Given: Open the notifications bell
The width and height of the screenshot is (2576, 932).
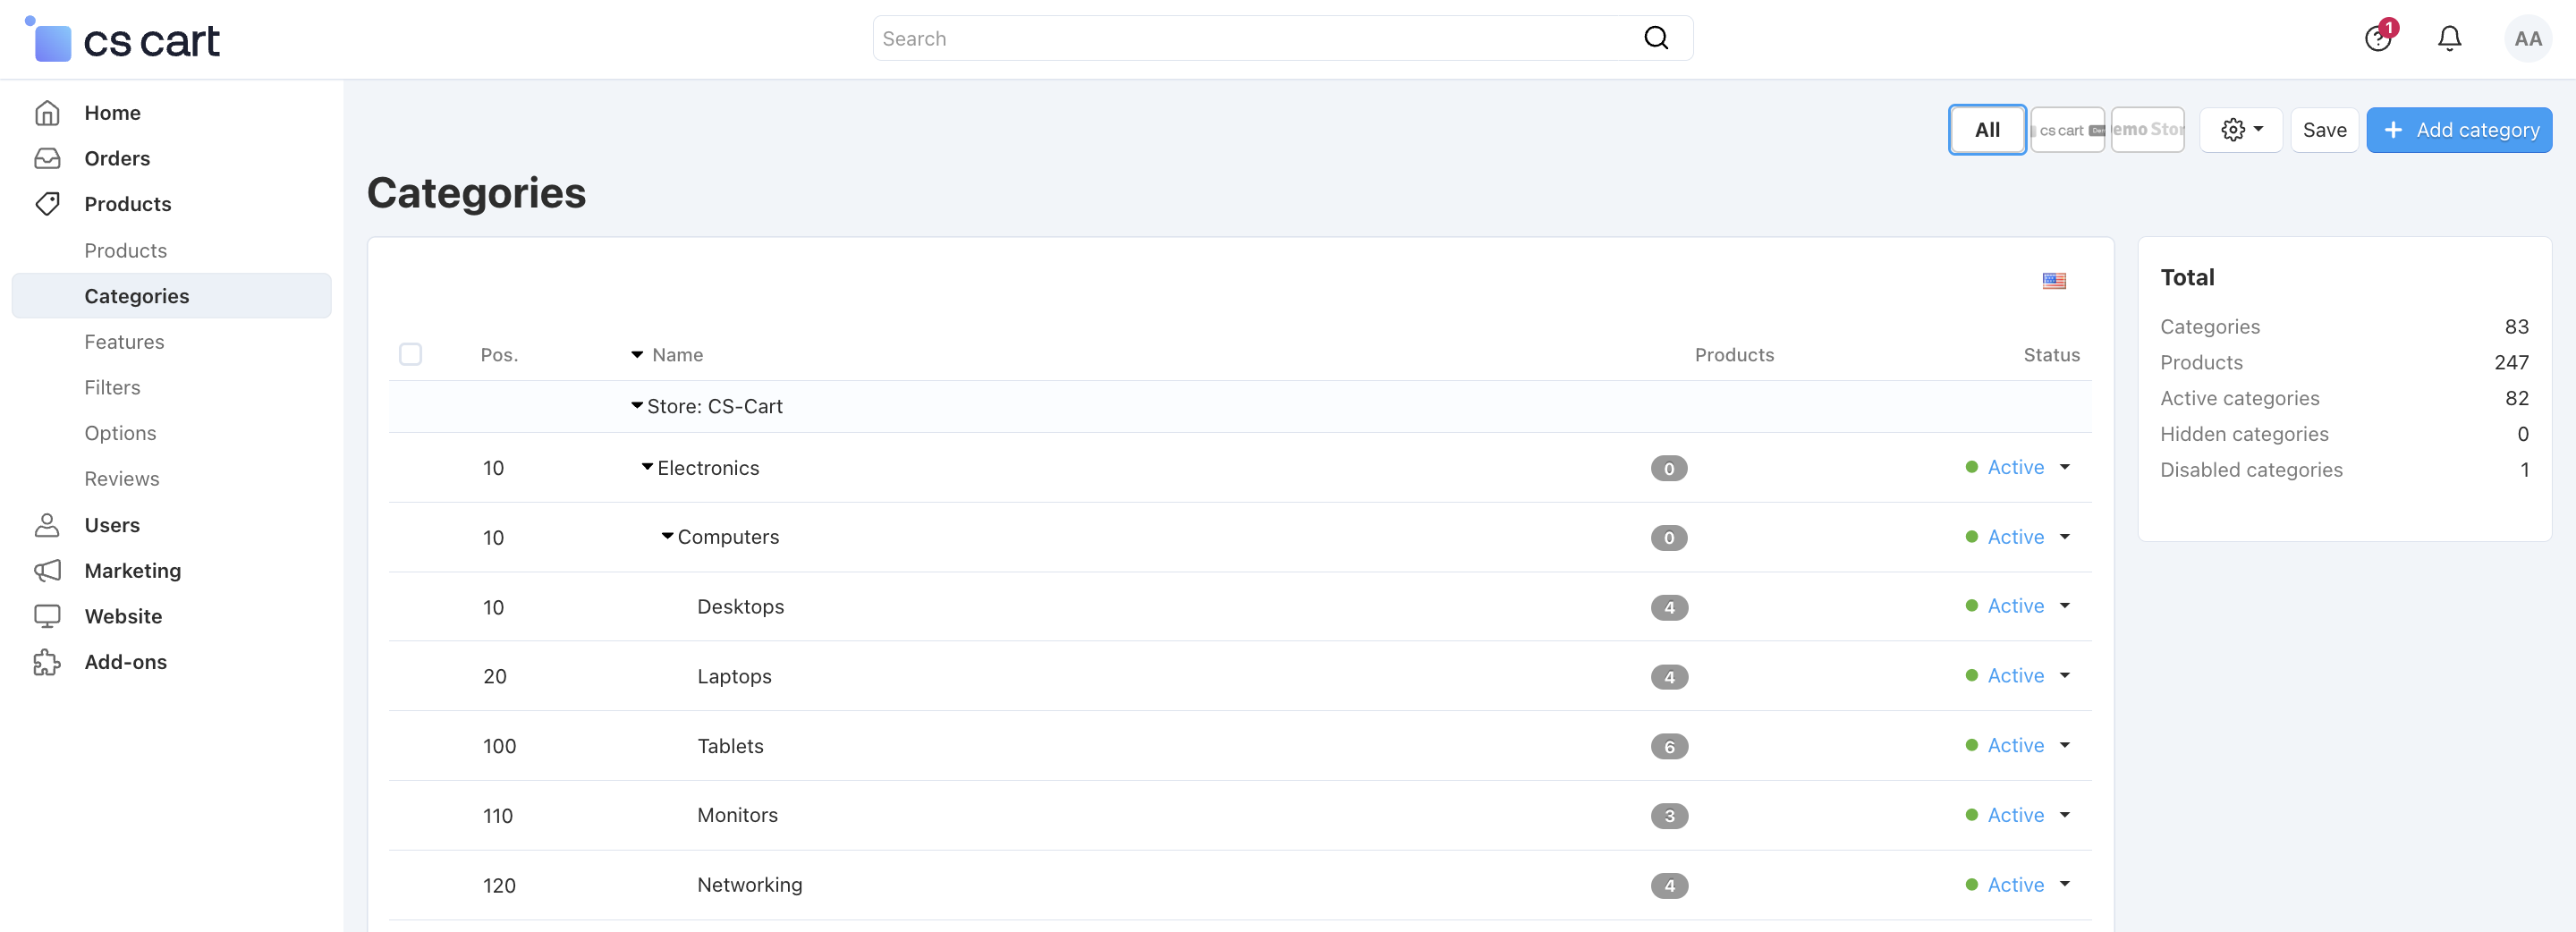Looking at the screenshot, I should (2449, 38).
